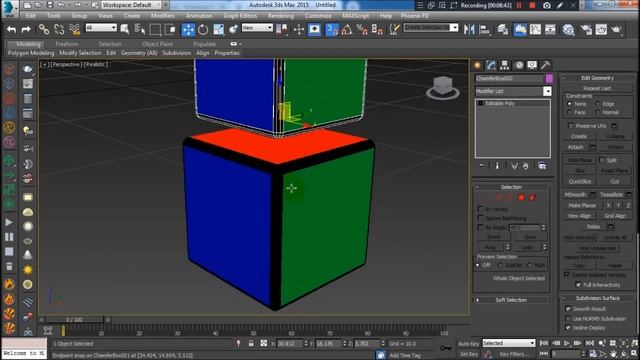Activate the Select and Move tool

coord(188,29)
